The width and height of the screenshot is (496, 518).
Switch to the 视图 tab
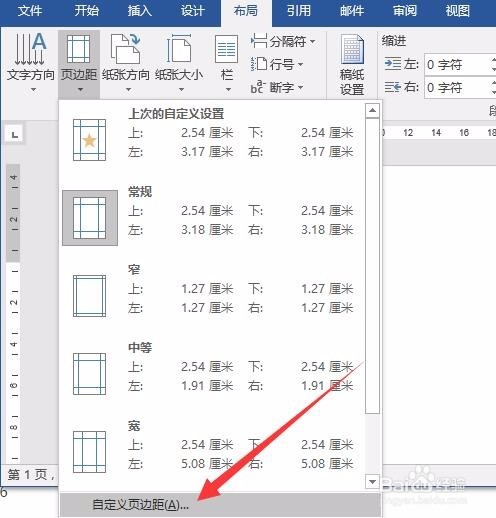[458, 11]
